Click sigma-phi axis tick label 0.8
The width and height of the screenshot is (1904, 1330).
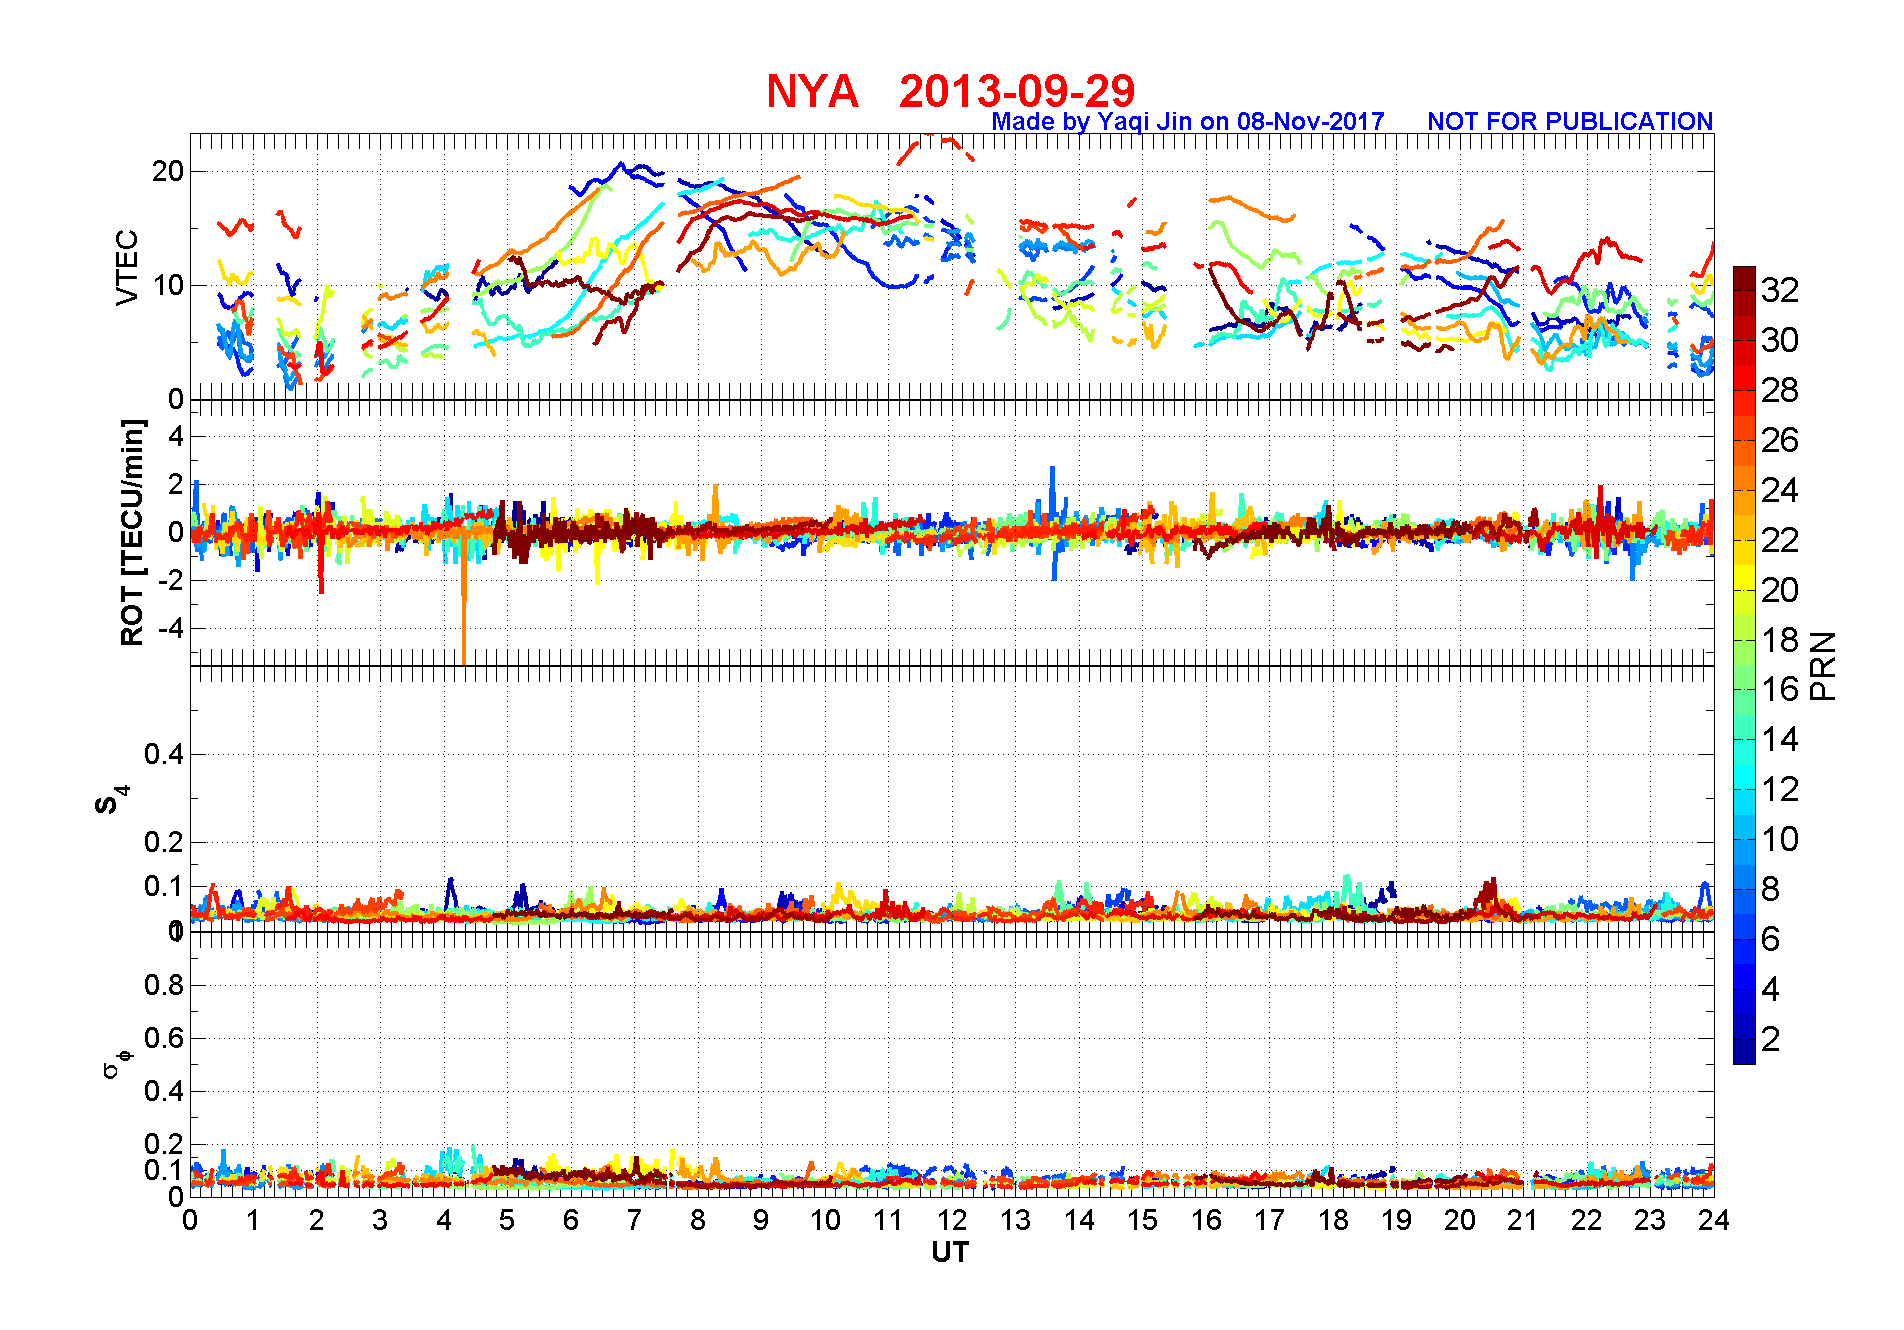click(165, 985)
